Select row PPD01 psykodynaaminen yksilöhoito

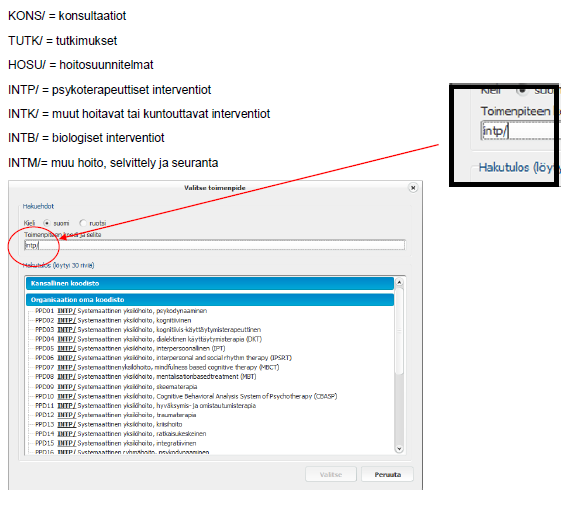[x=121, y=311]
